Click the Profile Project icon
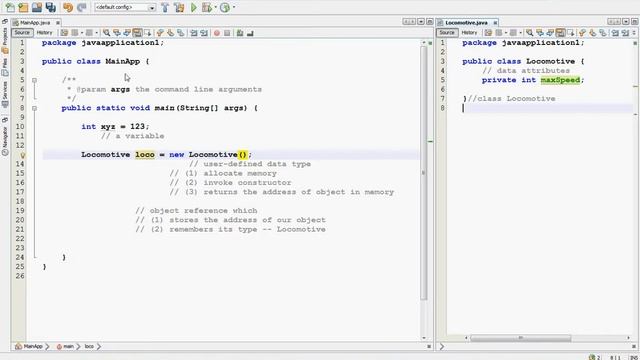The height and width of the screenshot is (360, 640). pos(225,7)
